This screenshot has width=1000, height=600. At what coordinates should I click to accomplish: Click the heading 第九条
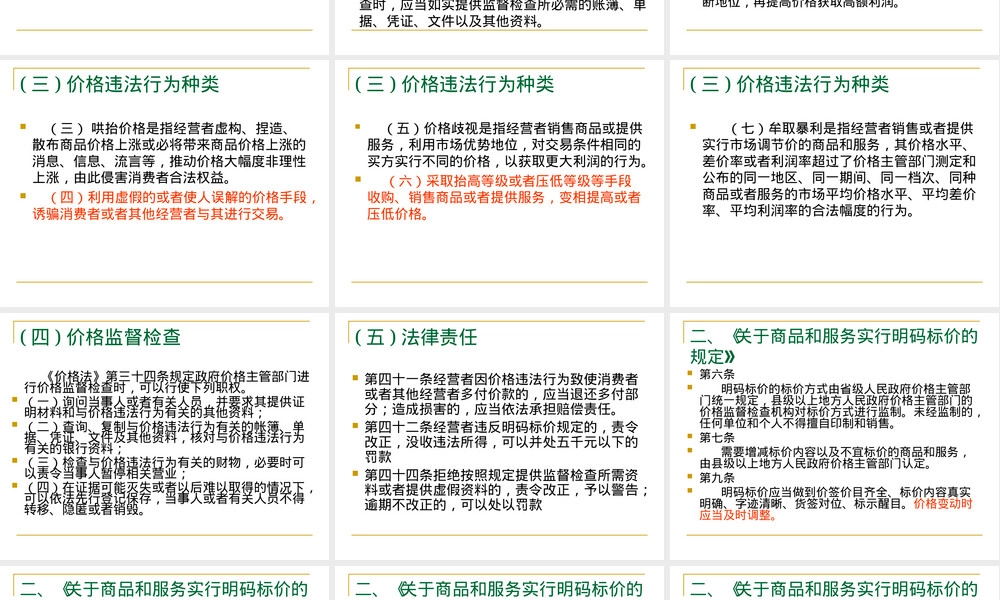click(x=717, y=478)
